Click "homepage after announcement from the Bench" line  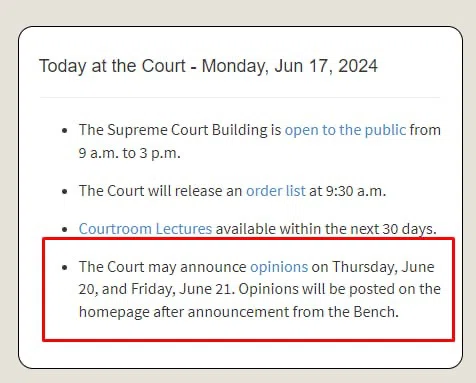239,312
